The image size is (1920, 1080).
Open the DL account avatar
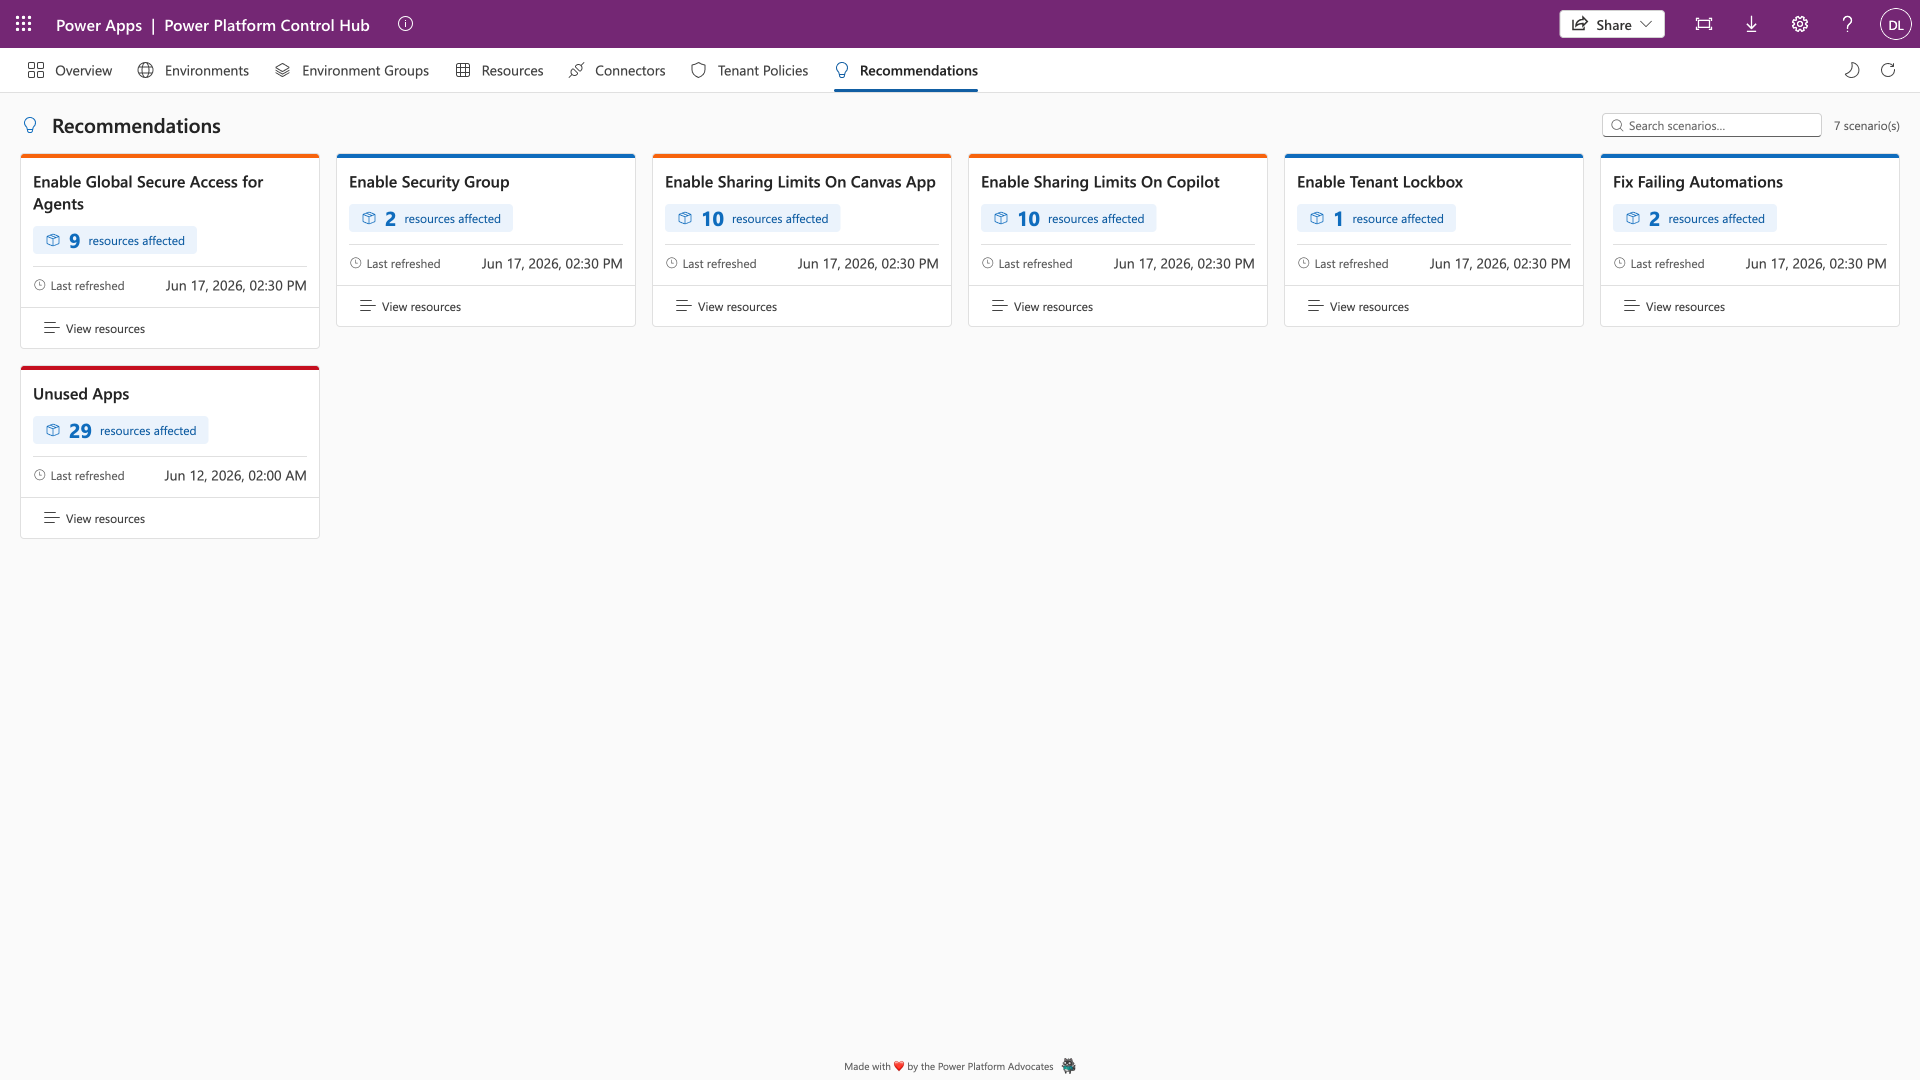pos(1896,24)
